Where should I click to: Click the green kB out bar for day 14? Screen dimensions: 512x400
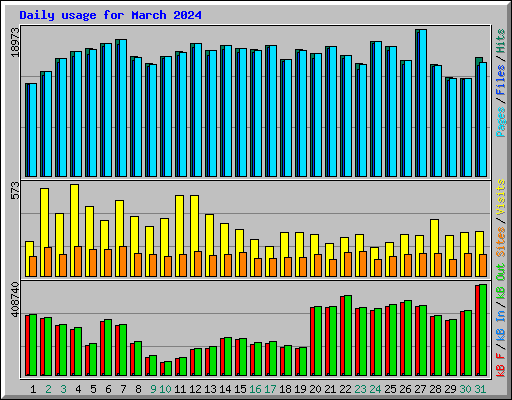tap(228, 356)
